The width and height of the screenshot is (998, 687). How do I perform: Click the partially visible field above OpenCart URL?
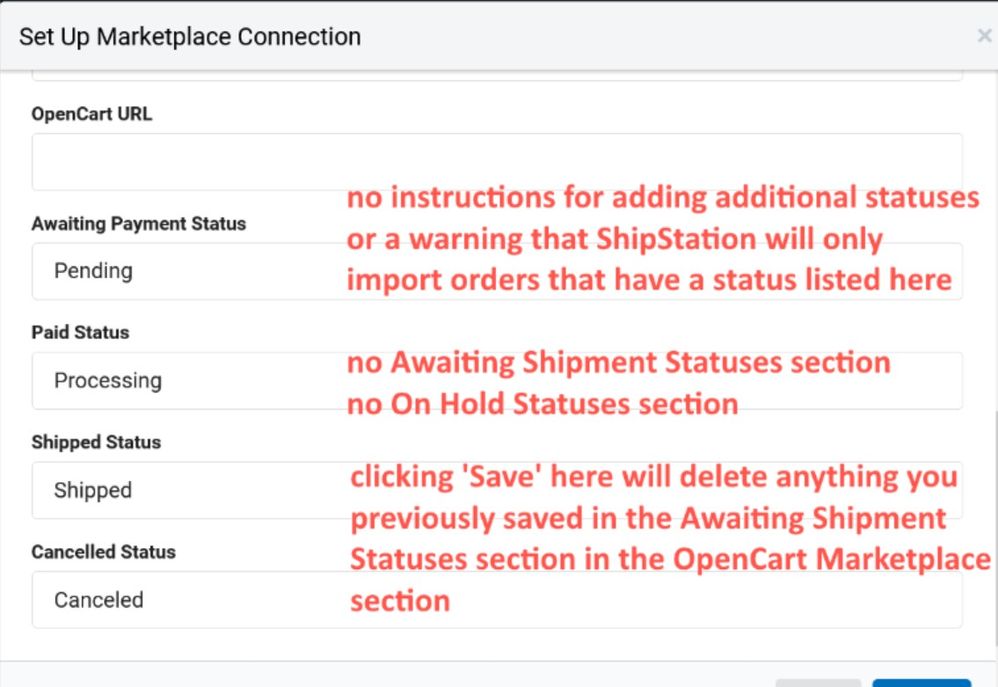click(497, 76)
